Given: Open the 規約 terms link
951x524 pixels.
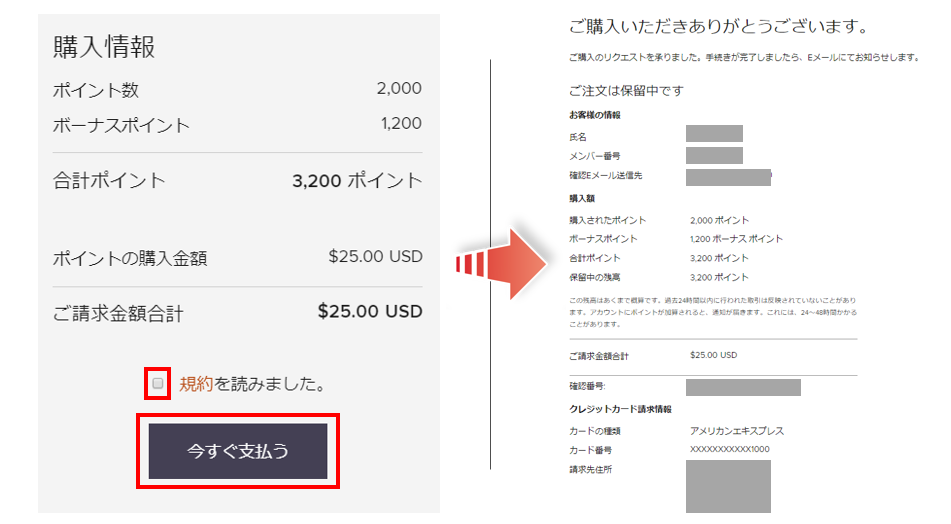Looking at the screenshot, I should coord(197,384).
